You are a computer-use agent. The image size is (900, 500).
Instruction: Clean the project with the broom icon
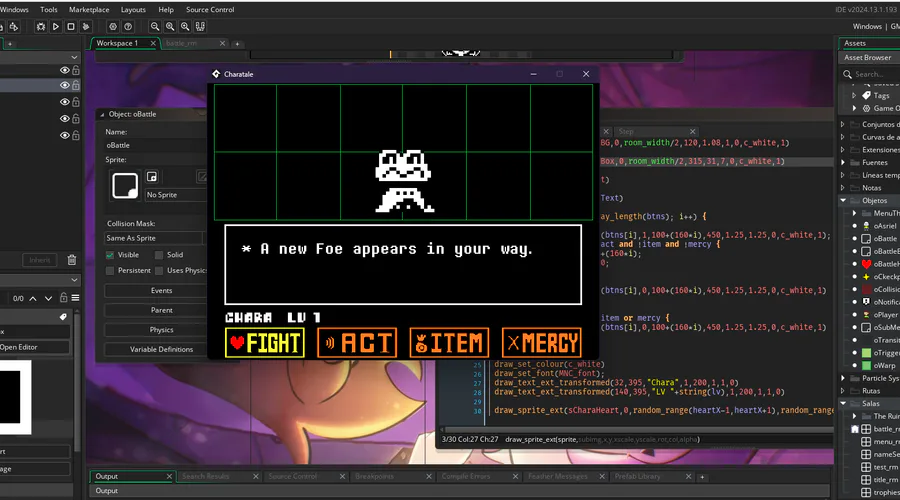click(x=86, y=26)
